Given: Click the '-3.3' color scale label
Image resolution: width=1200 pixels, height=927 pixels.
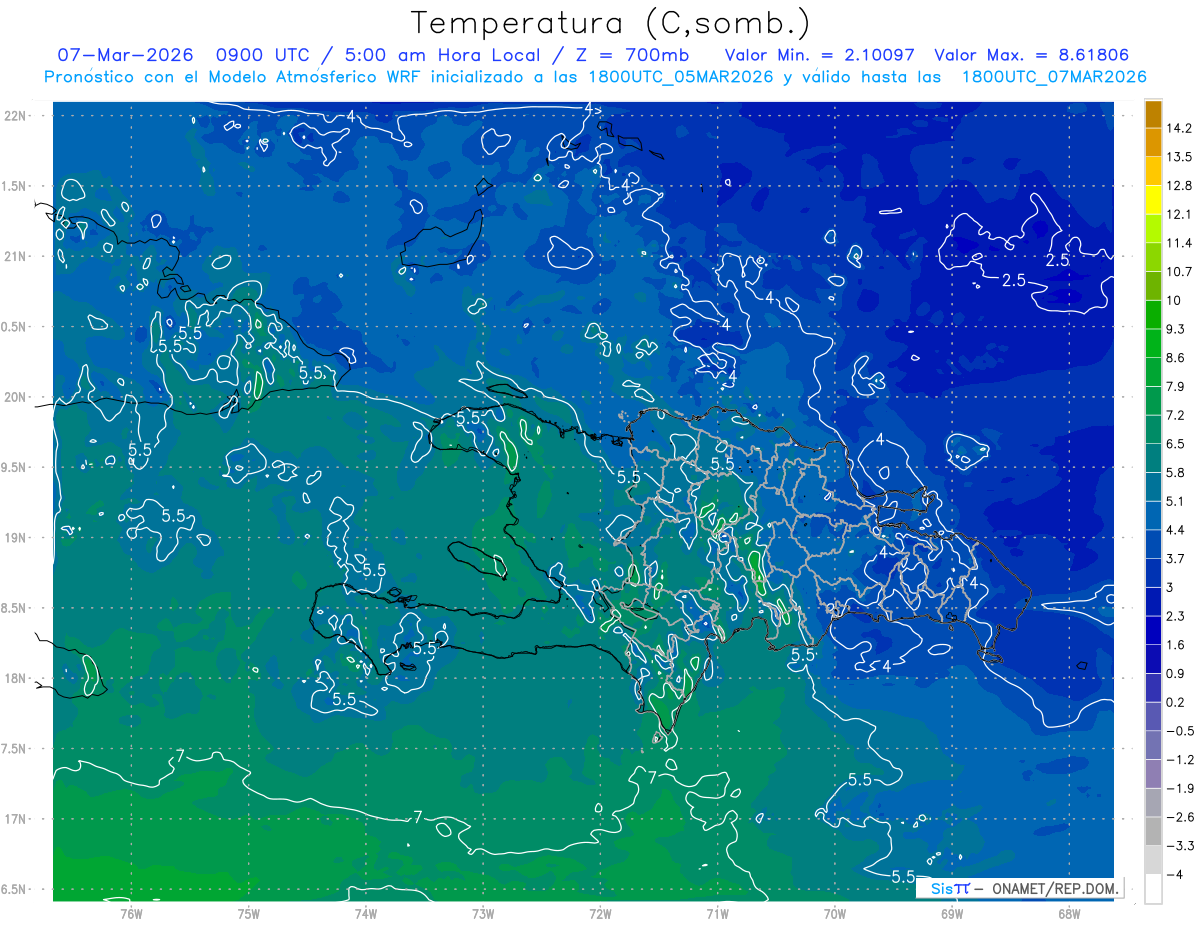Looking at the screenshot, I should 1179,846.
